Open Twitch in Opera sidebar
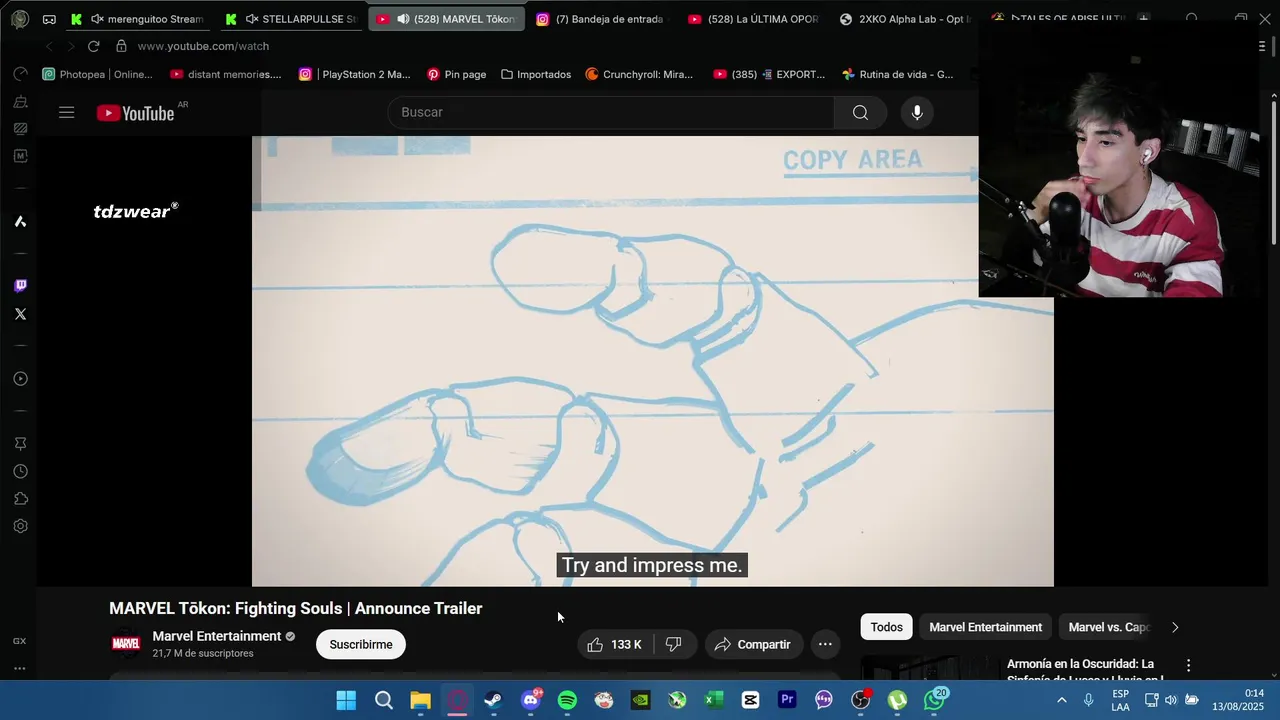This screenshot has height=720, width=1280. (20, 286)
